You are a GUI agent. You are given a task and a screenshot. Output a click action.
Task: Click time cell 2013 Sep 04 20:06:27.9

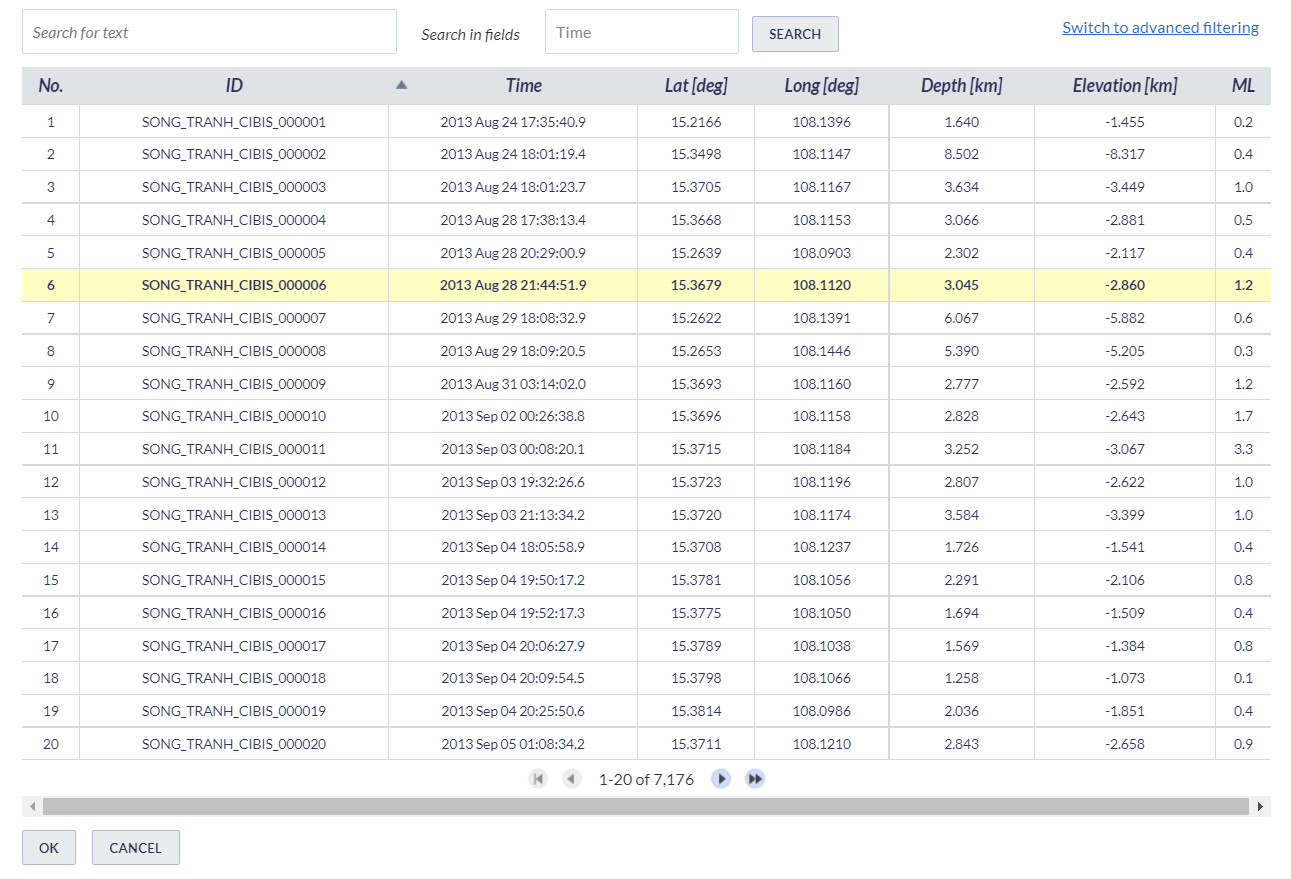click(x=513, y=646)
